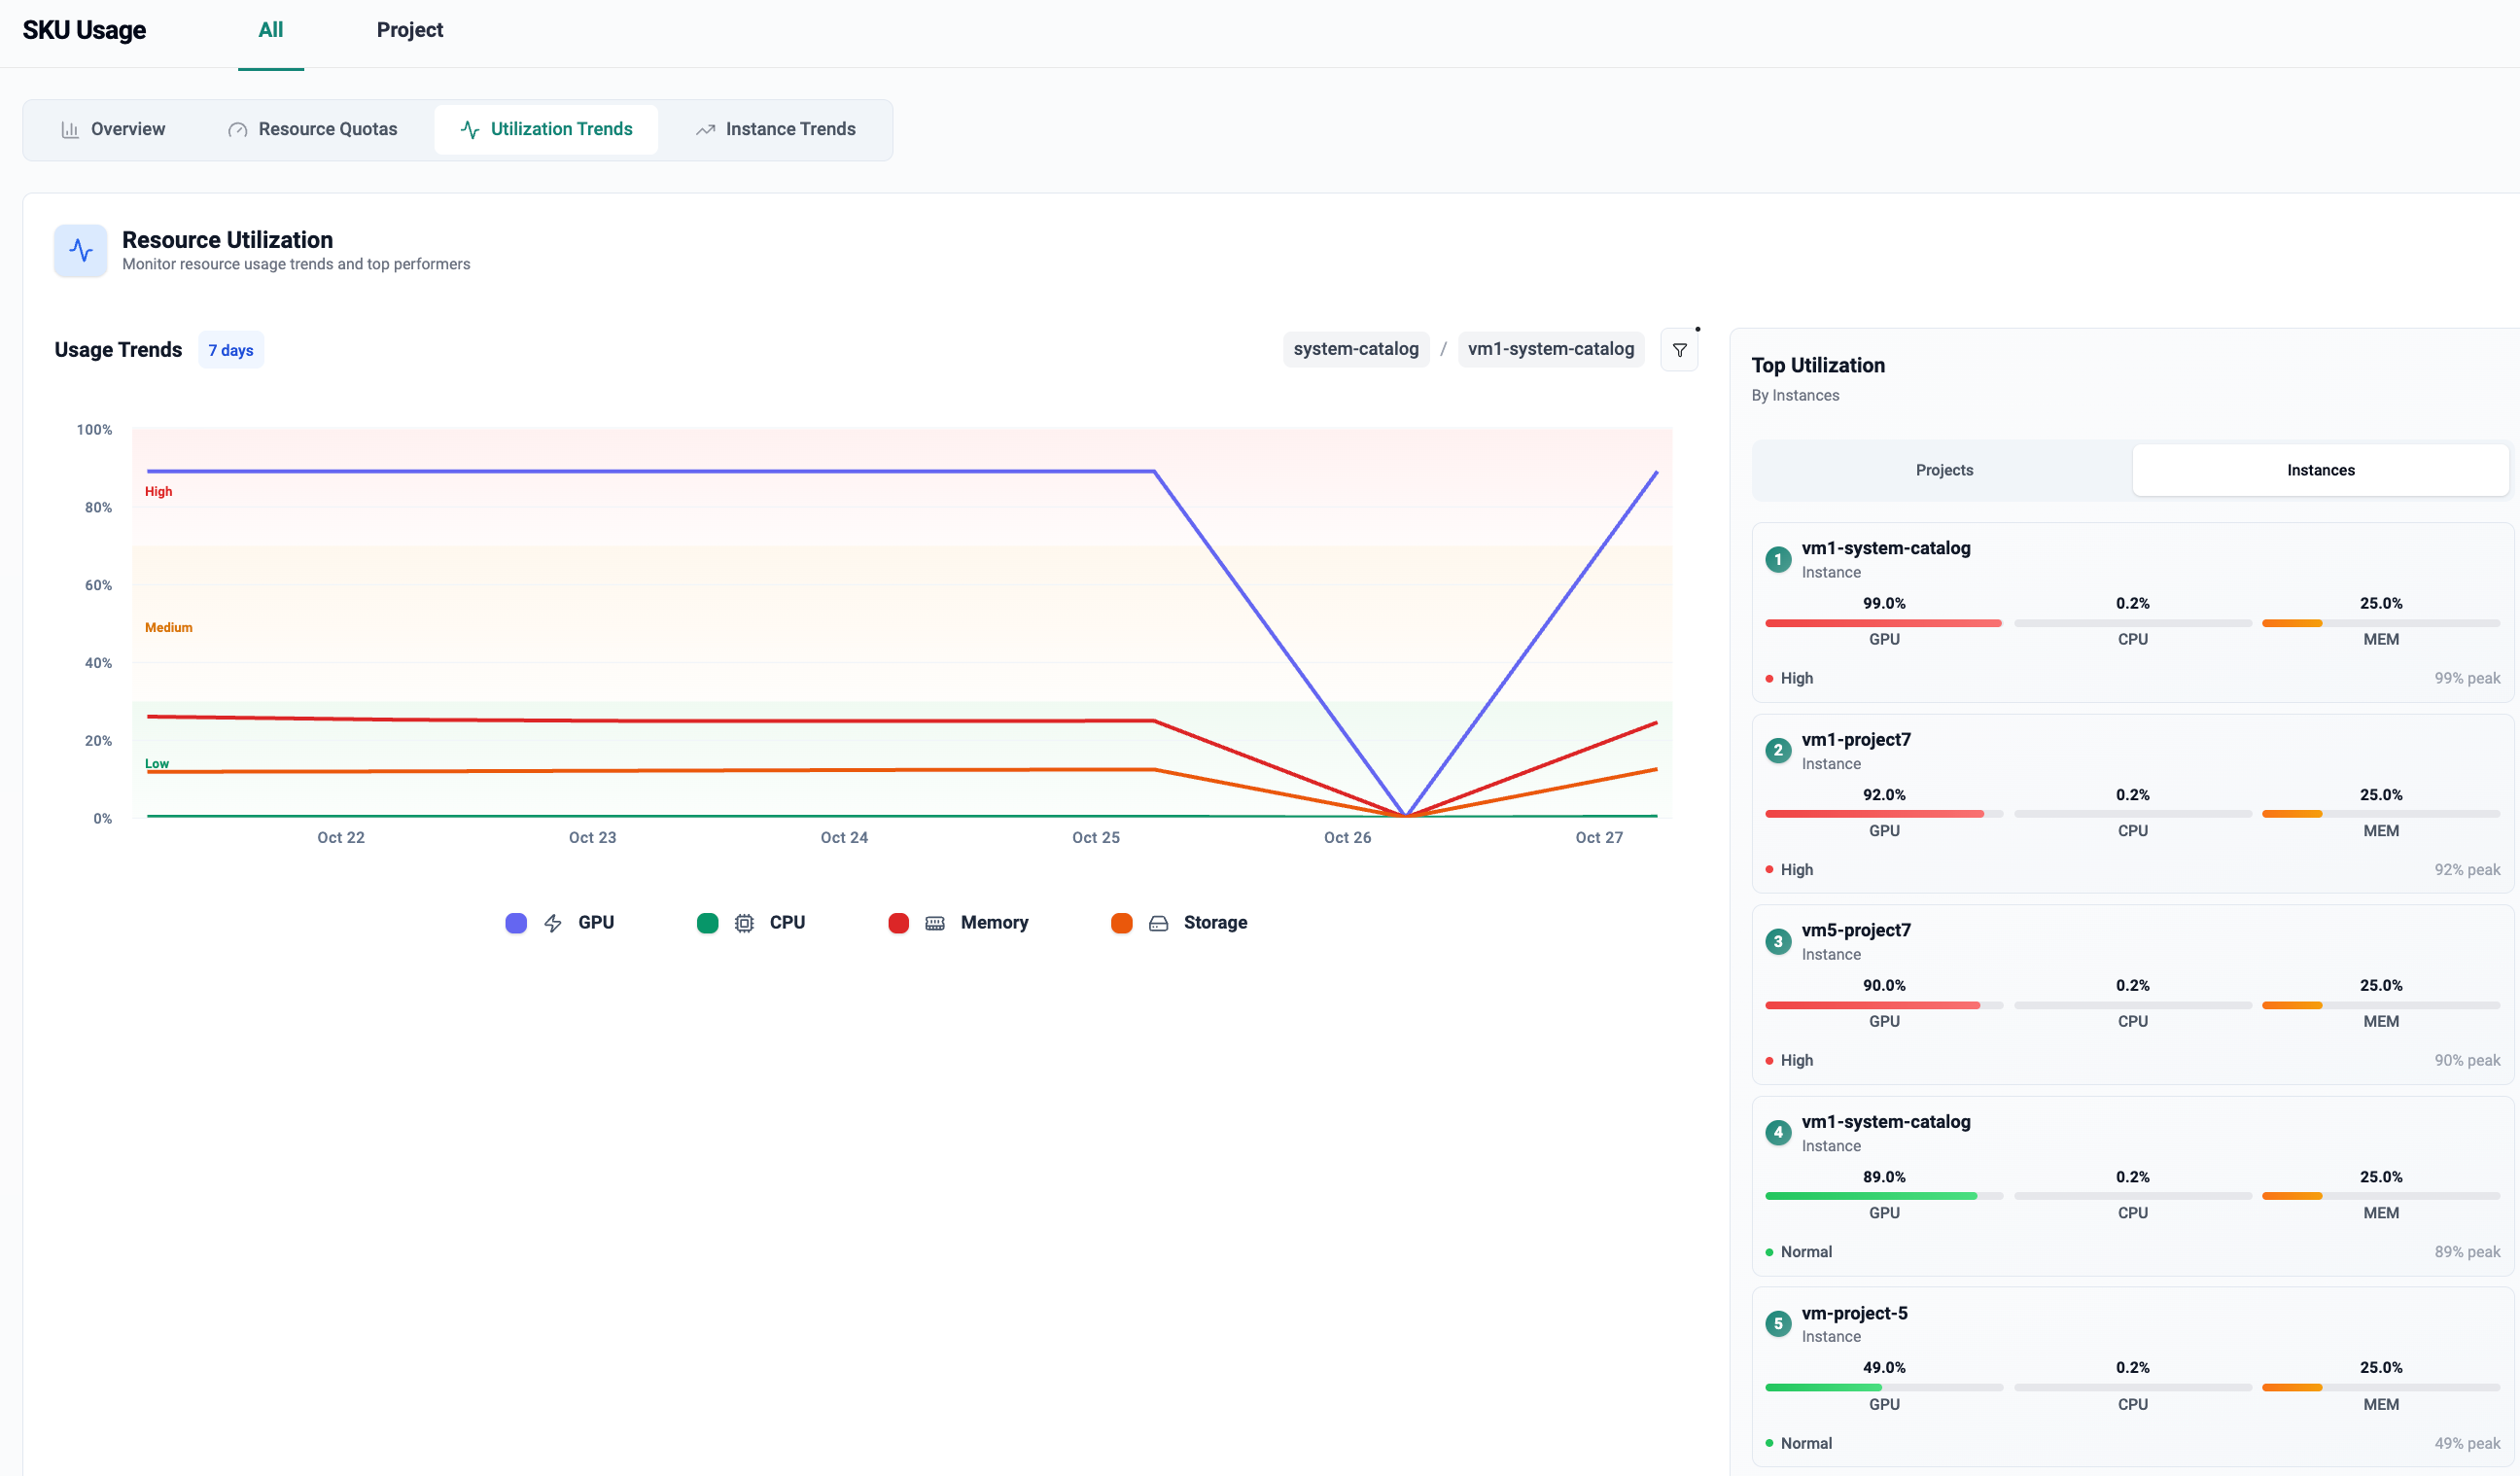
Task: Switch to the Project tab
Action: 409,30
